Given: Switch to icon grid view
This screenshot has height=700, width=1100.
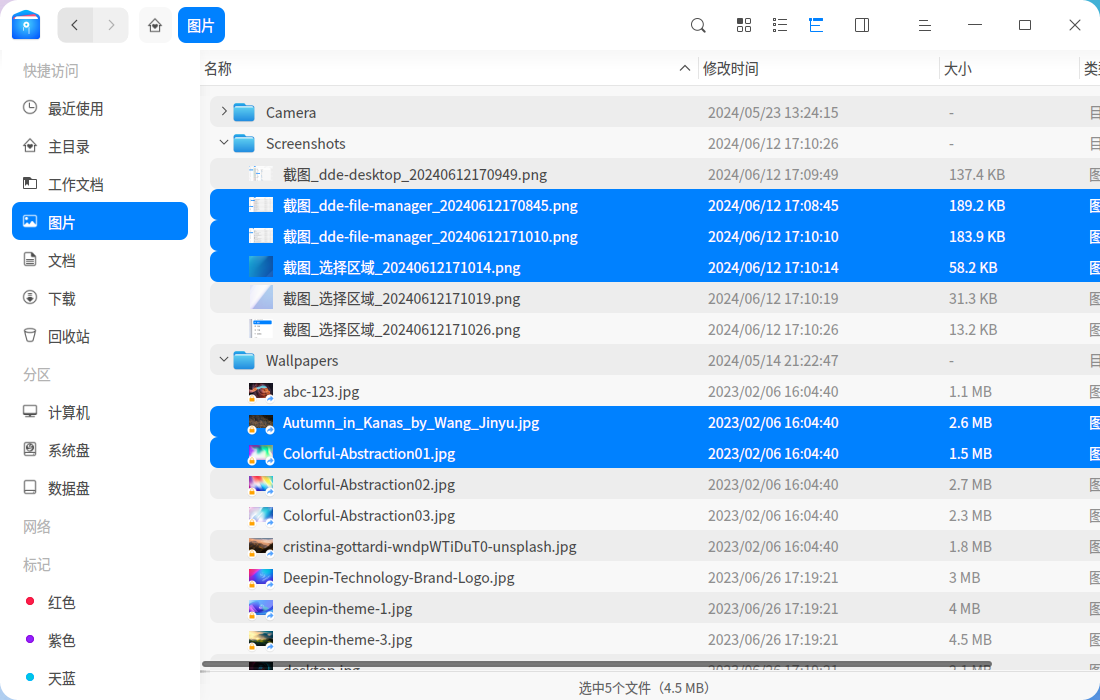Looking at the screenshot, I should point(743,25).
